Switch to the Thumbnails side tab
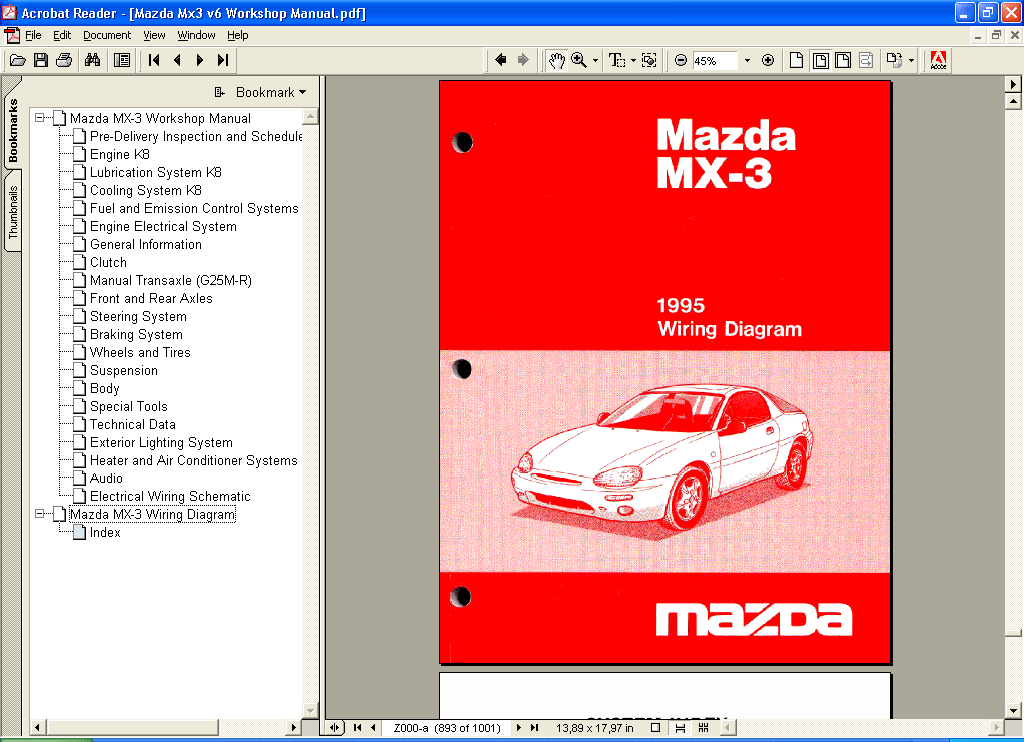The height and width of the screenshot is (742, 1024). tap(12, 212)
